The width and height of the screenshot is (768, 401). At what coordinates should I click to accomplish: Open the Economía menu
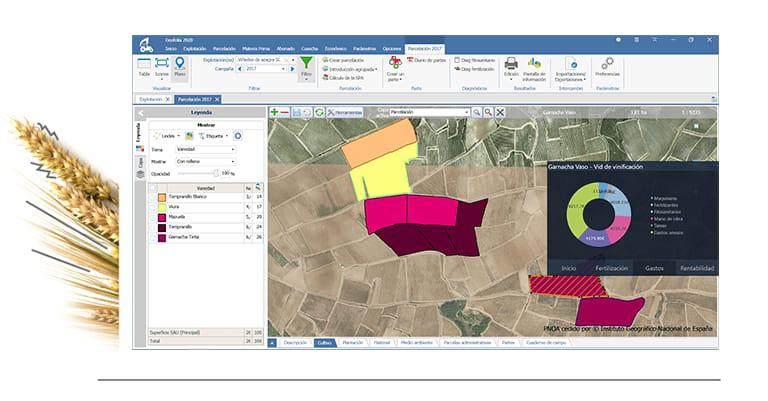[336, 49]
